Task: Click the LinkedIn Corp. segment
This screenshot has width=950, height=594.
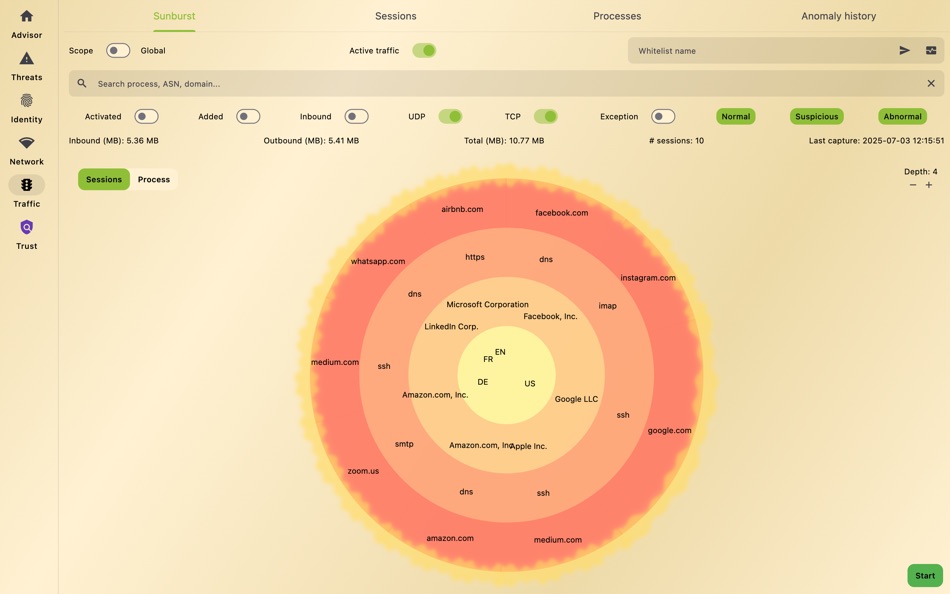Action: [451, 326]
